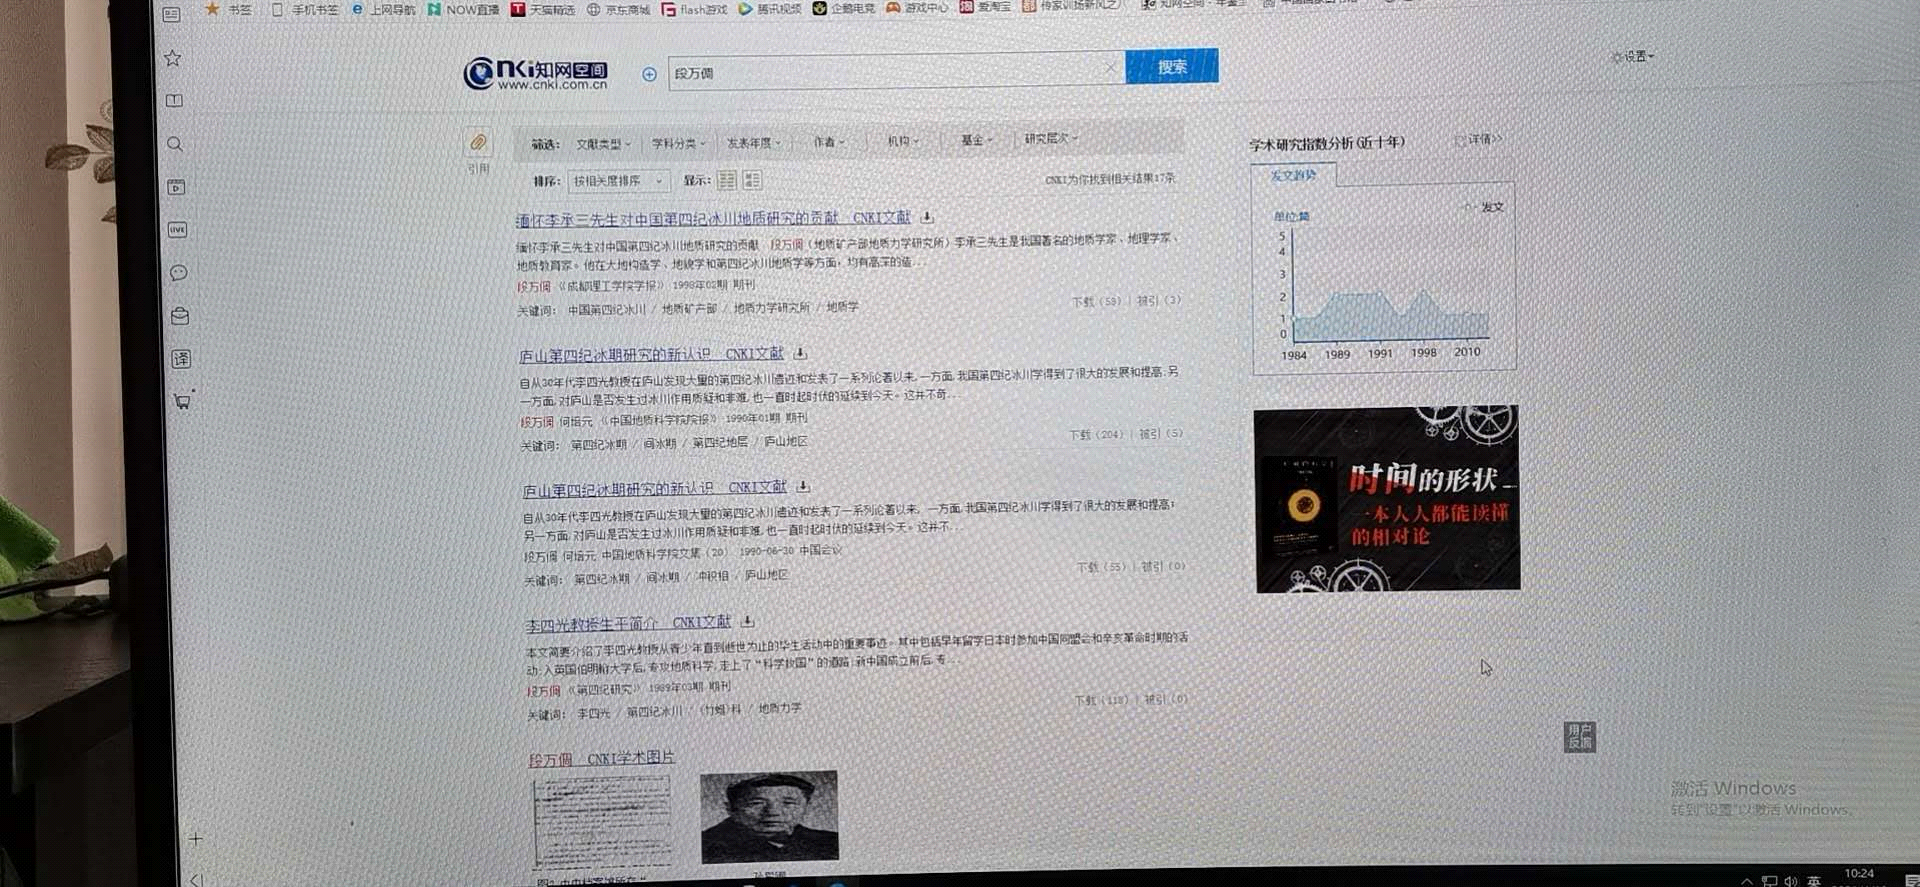Click the paperclip 引用 citation icon

[478, 143]
